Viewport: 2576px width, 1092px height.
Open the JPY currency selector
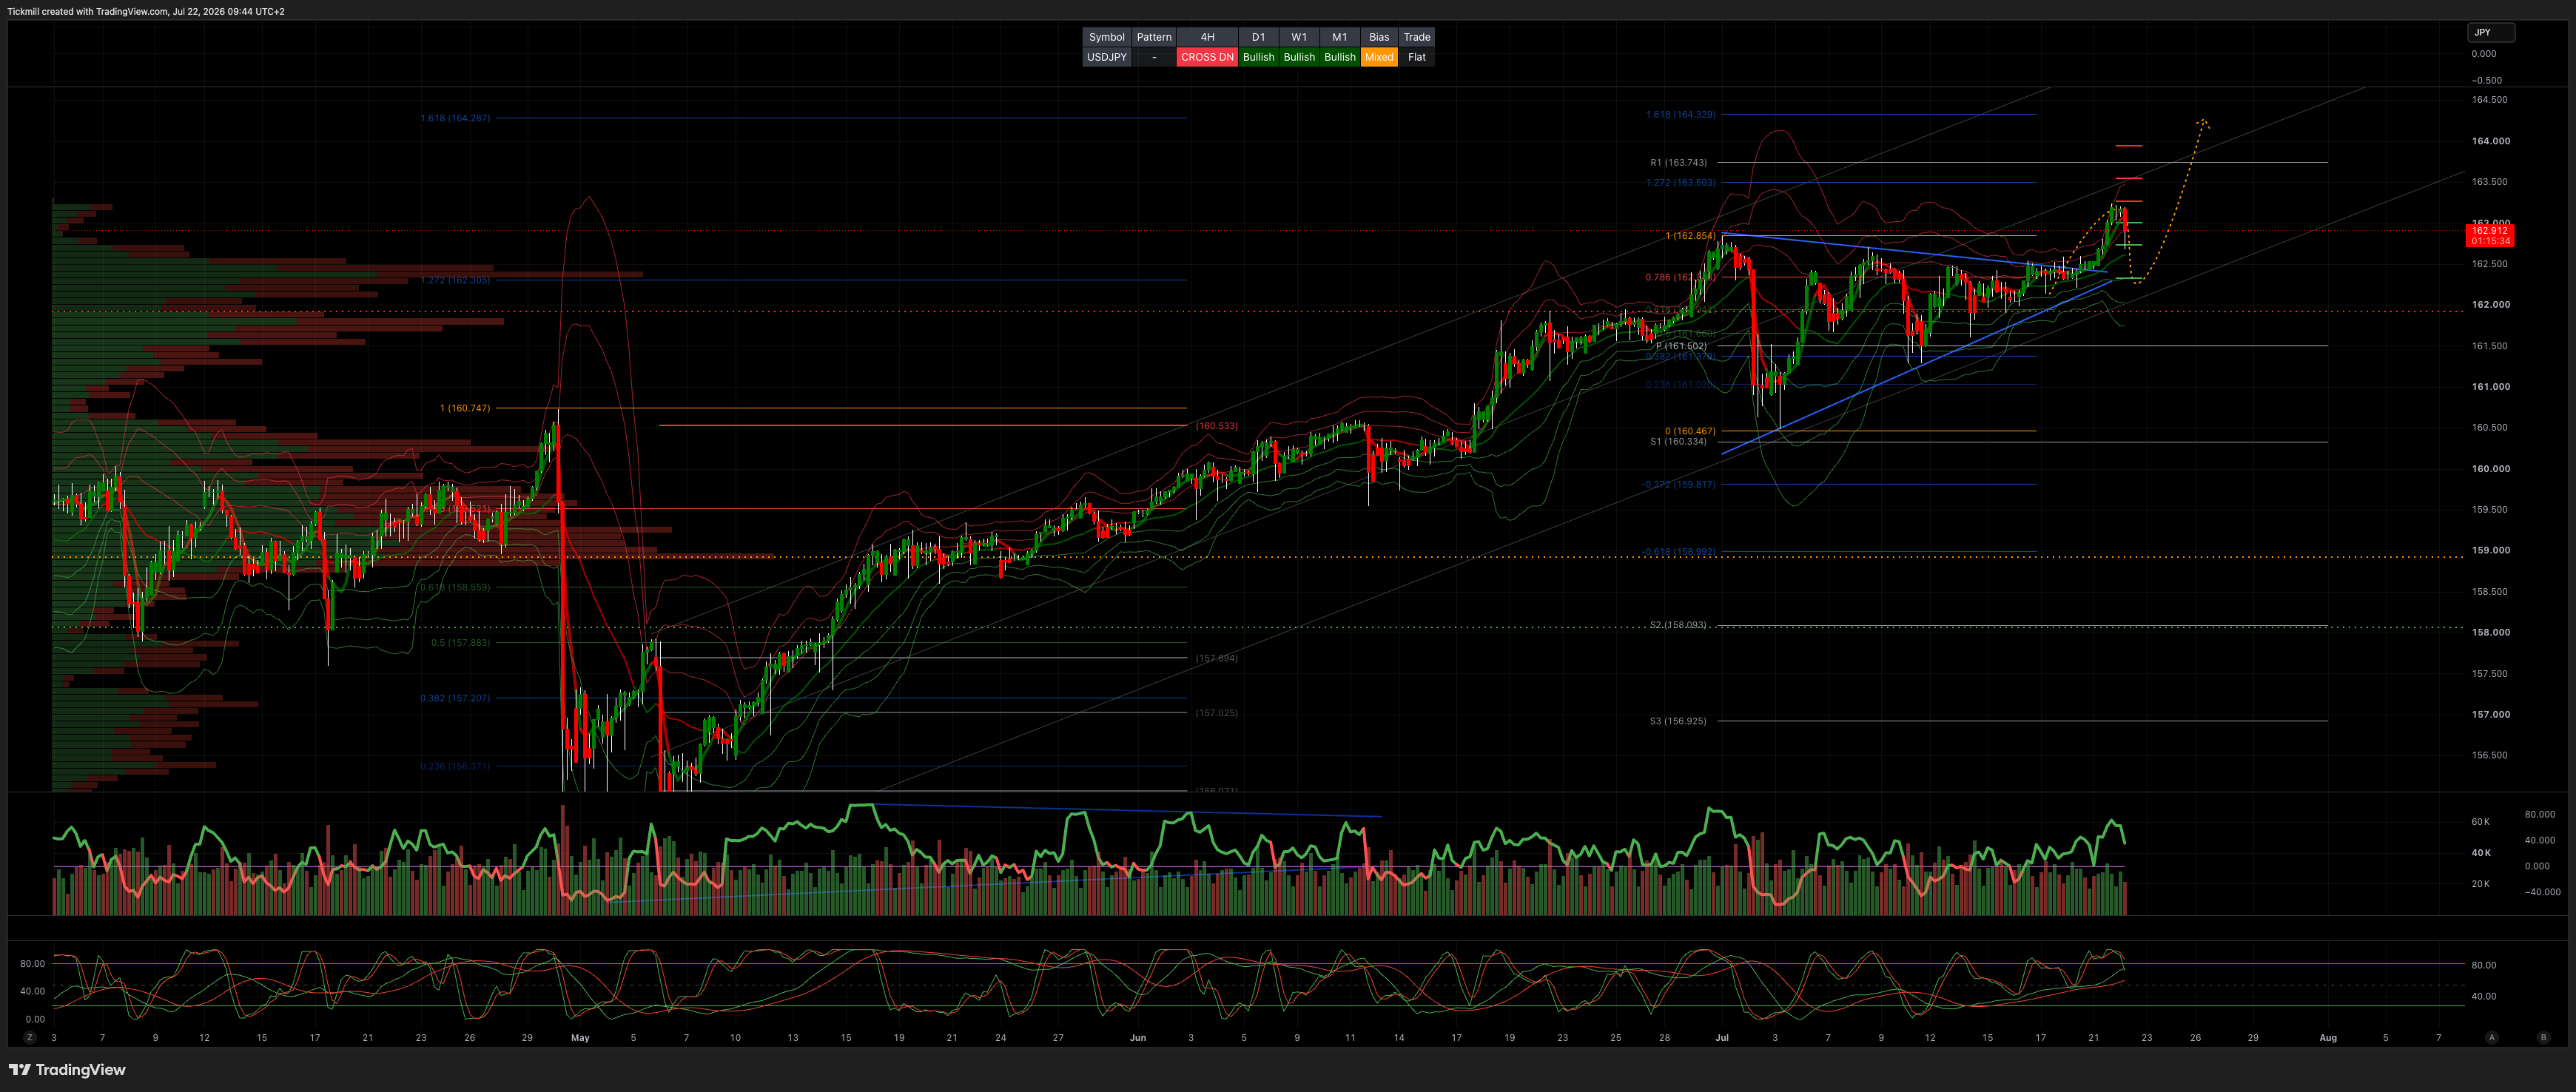point(2490,32)
